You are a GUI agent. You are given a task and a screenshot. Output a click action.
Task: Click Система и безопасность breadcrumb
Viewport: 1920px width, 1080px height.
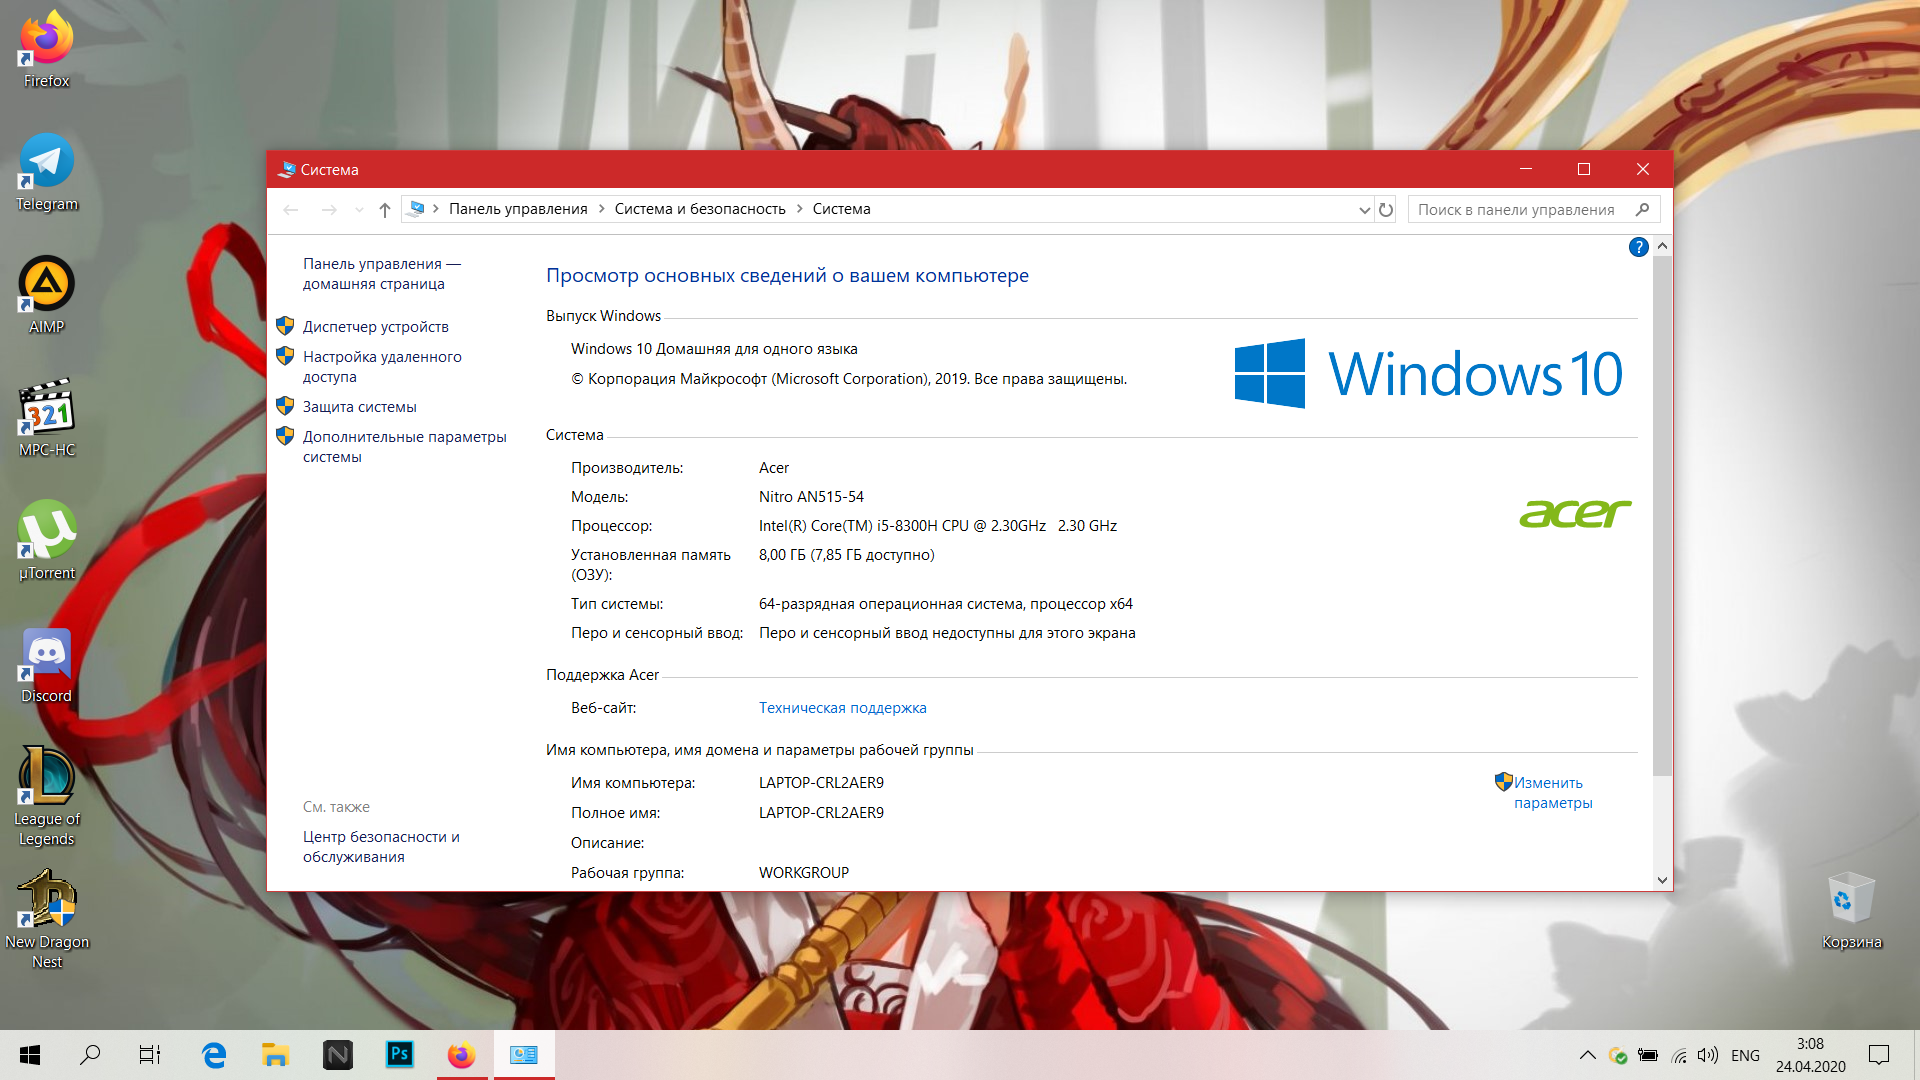(700, 209)
